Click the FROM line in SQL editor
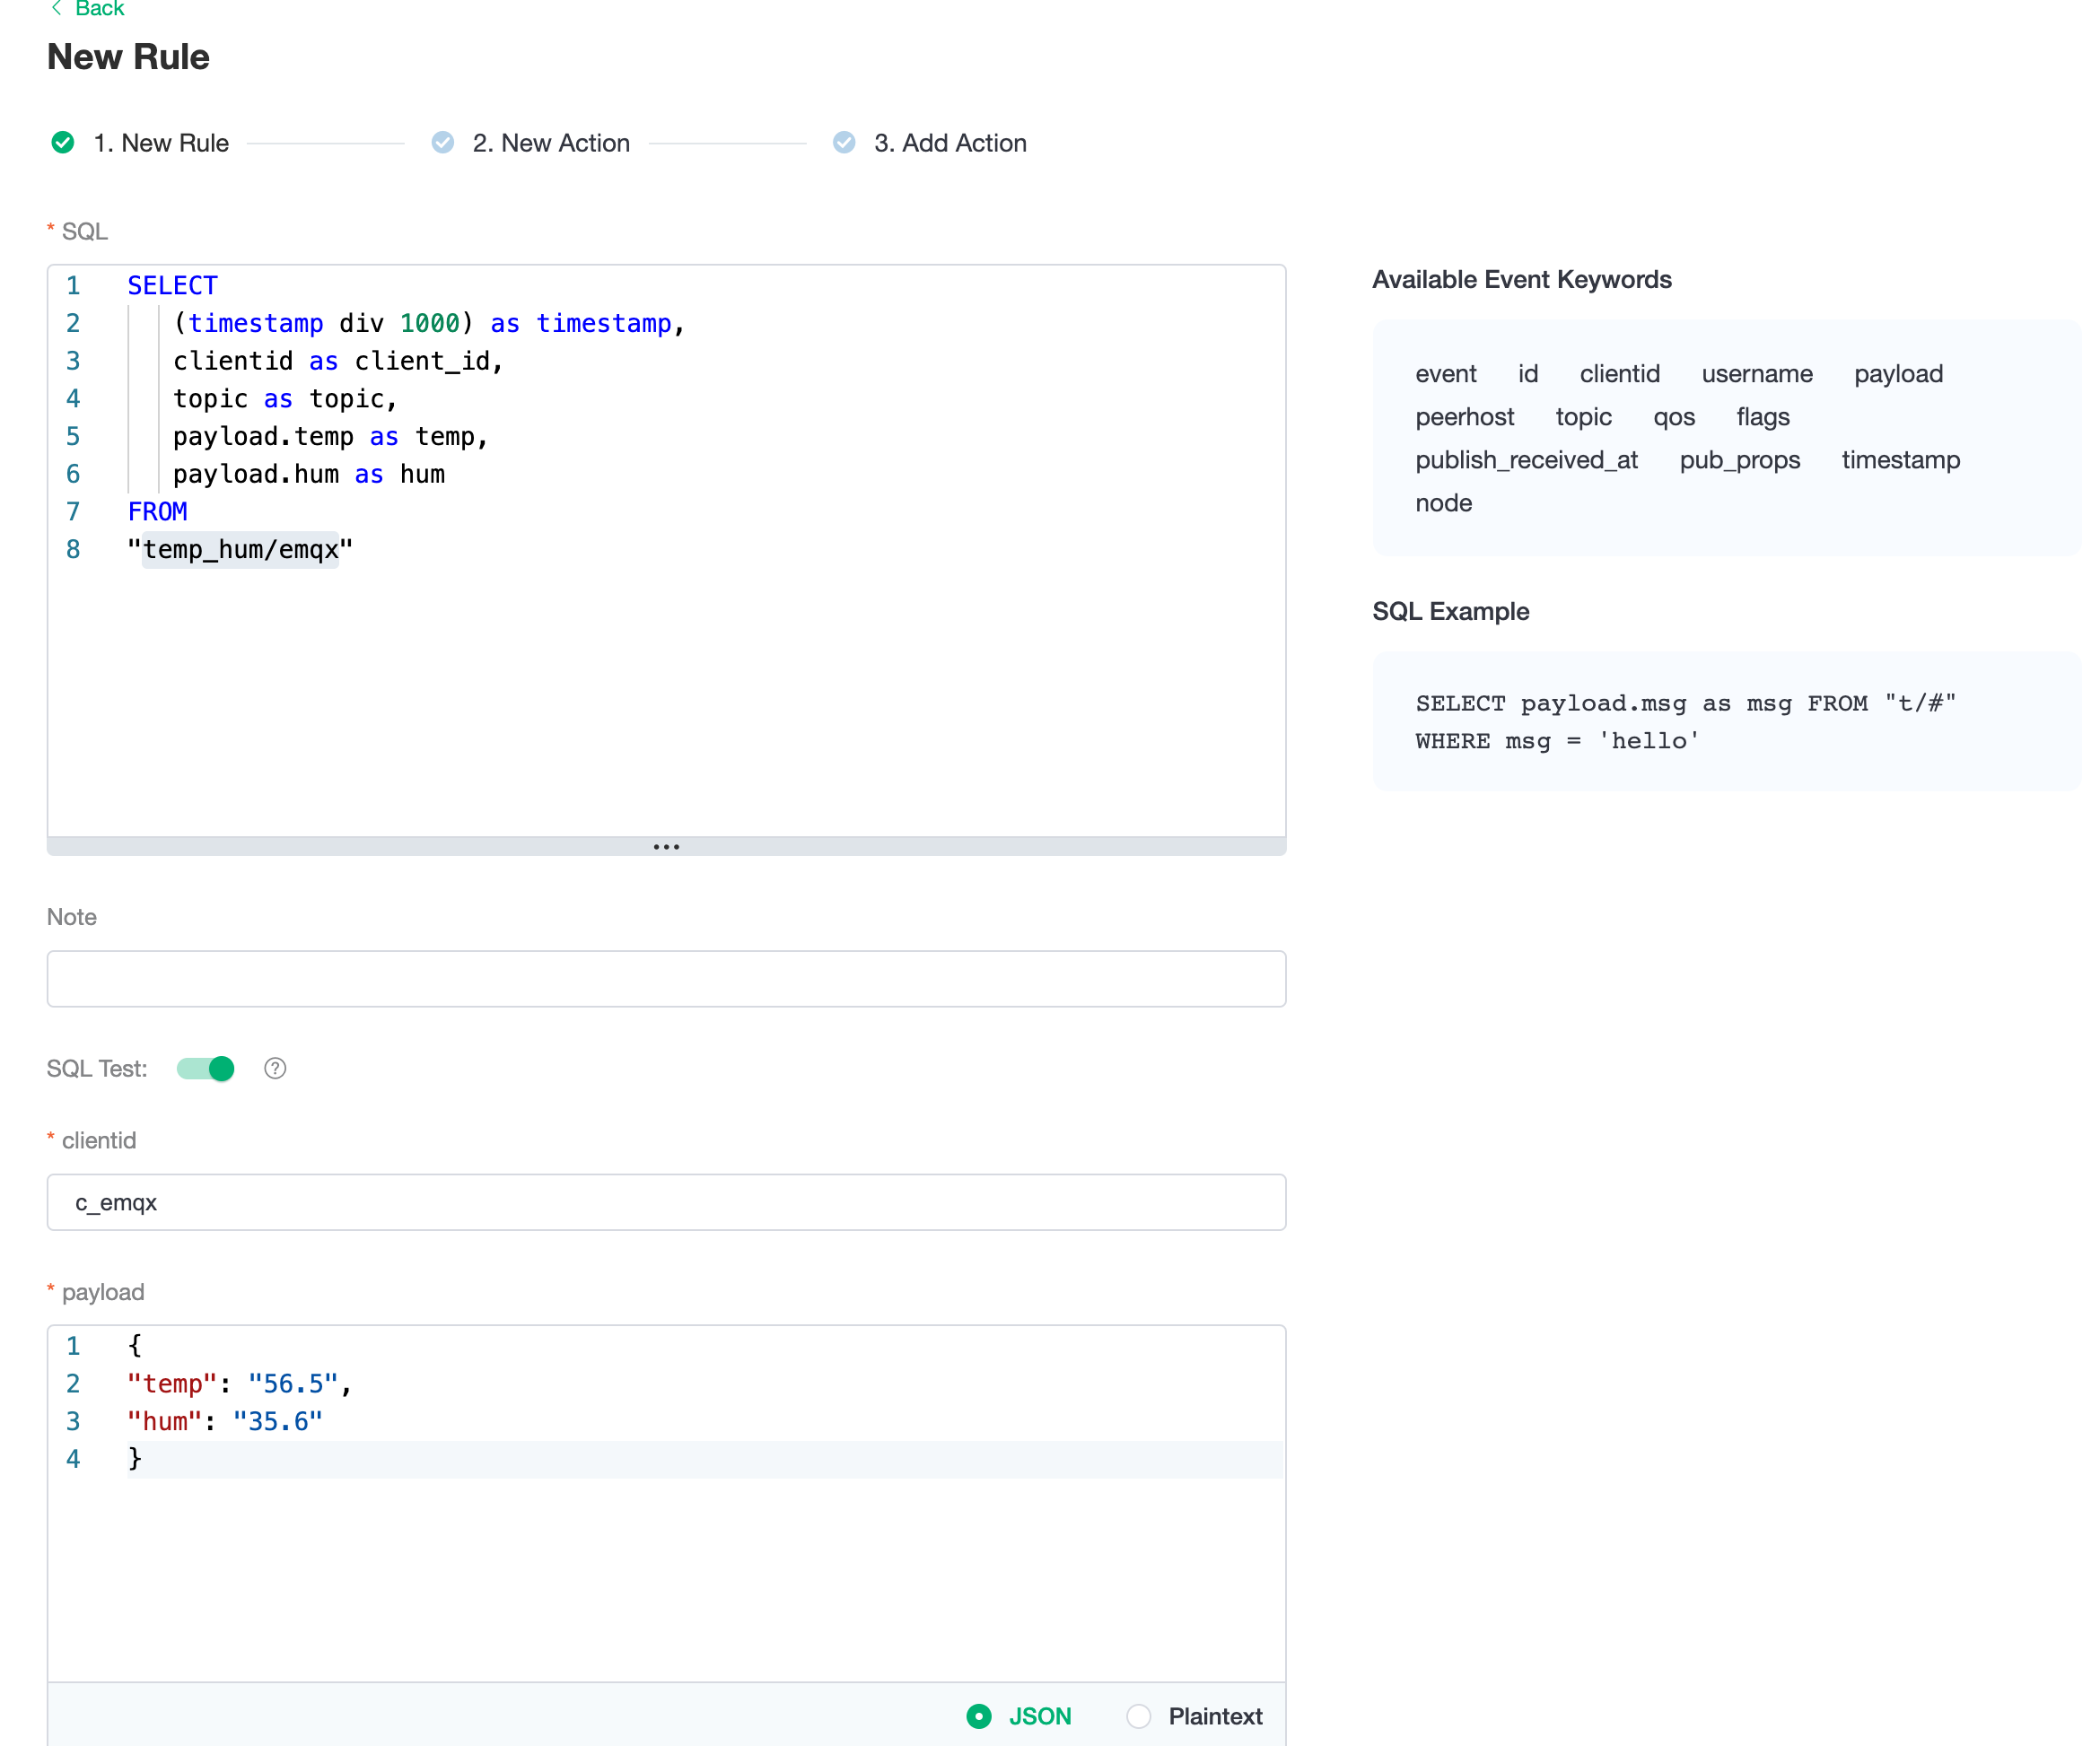This screenshot has height=1746, width=2100. point(158,512)
